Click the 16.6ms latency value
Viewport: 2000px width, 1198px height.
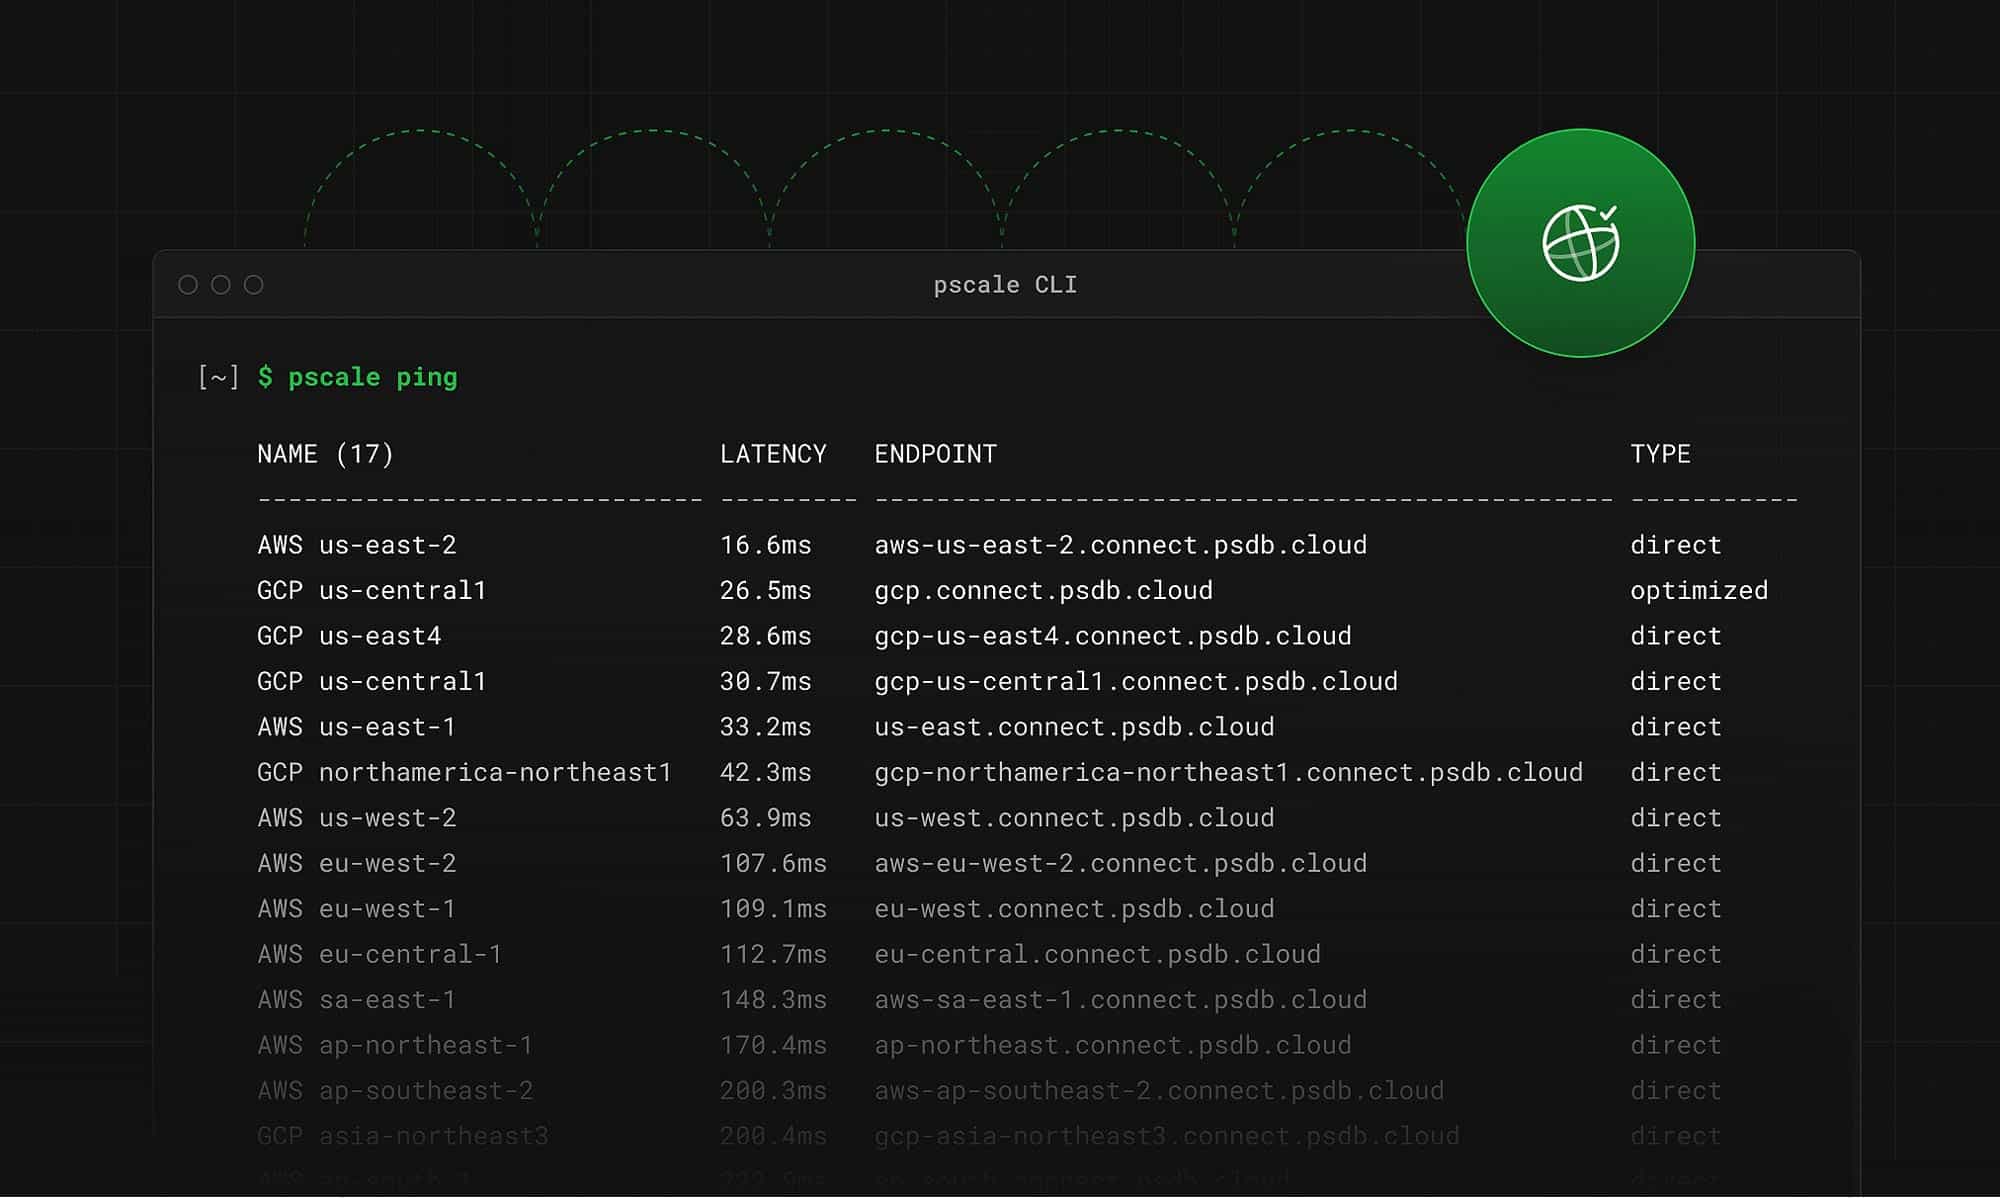tap(765, 545)
